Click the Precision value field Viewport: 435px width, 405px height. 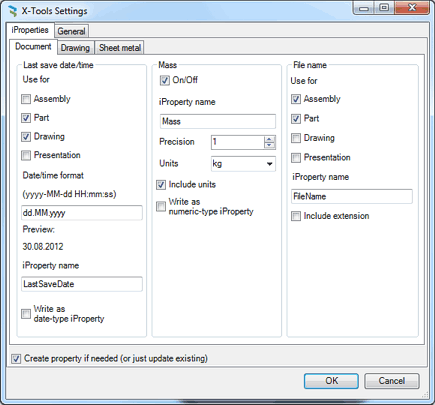[x=238, y=142]
